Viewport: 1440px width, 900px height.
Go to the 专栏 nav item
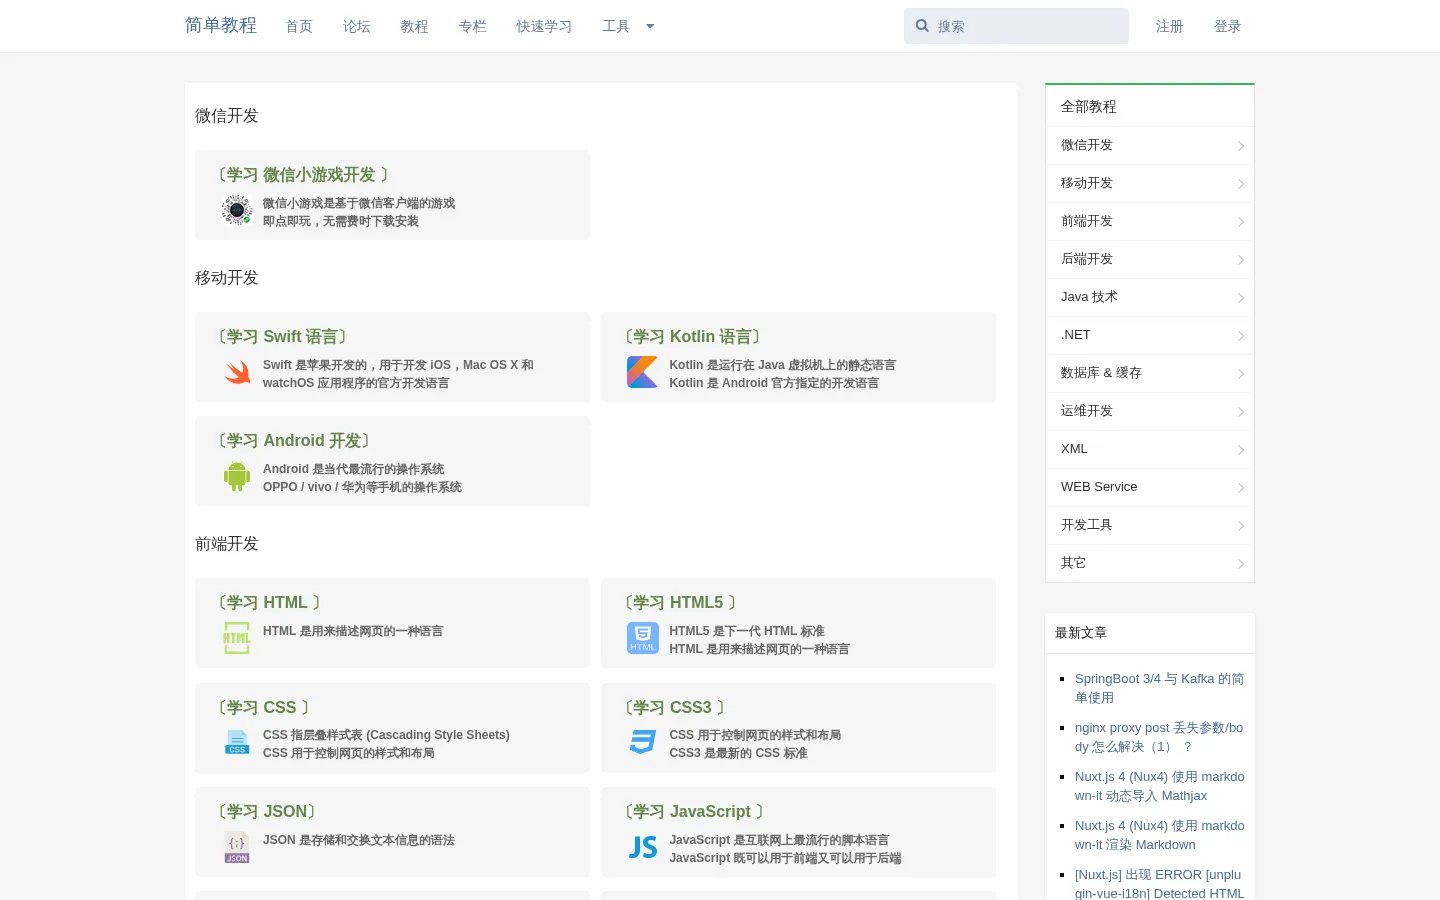click(x=473, y=27)
